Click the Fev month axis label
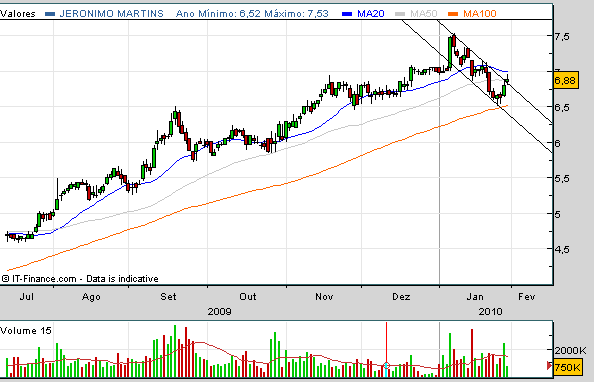The width and height of the screenshot is (594, 382). [527, 297]
